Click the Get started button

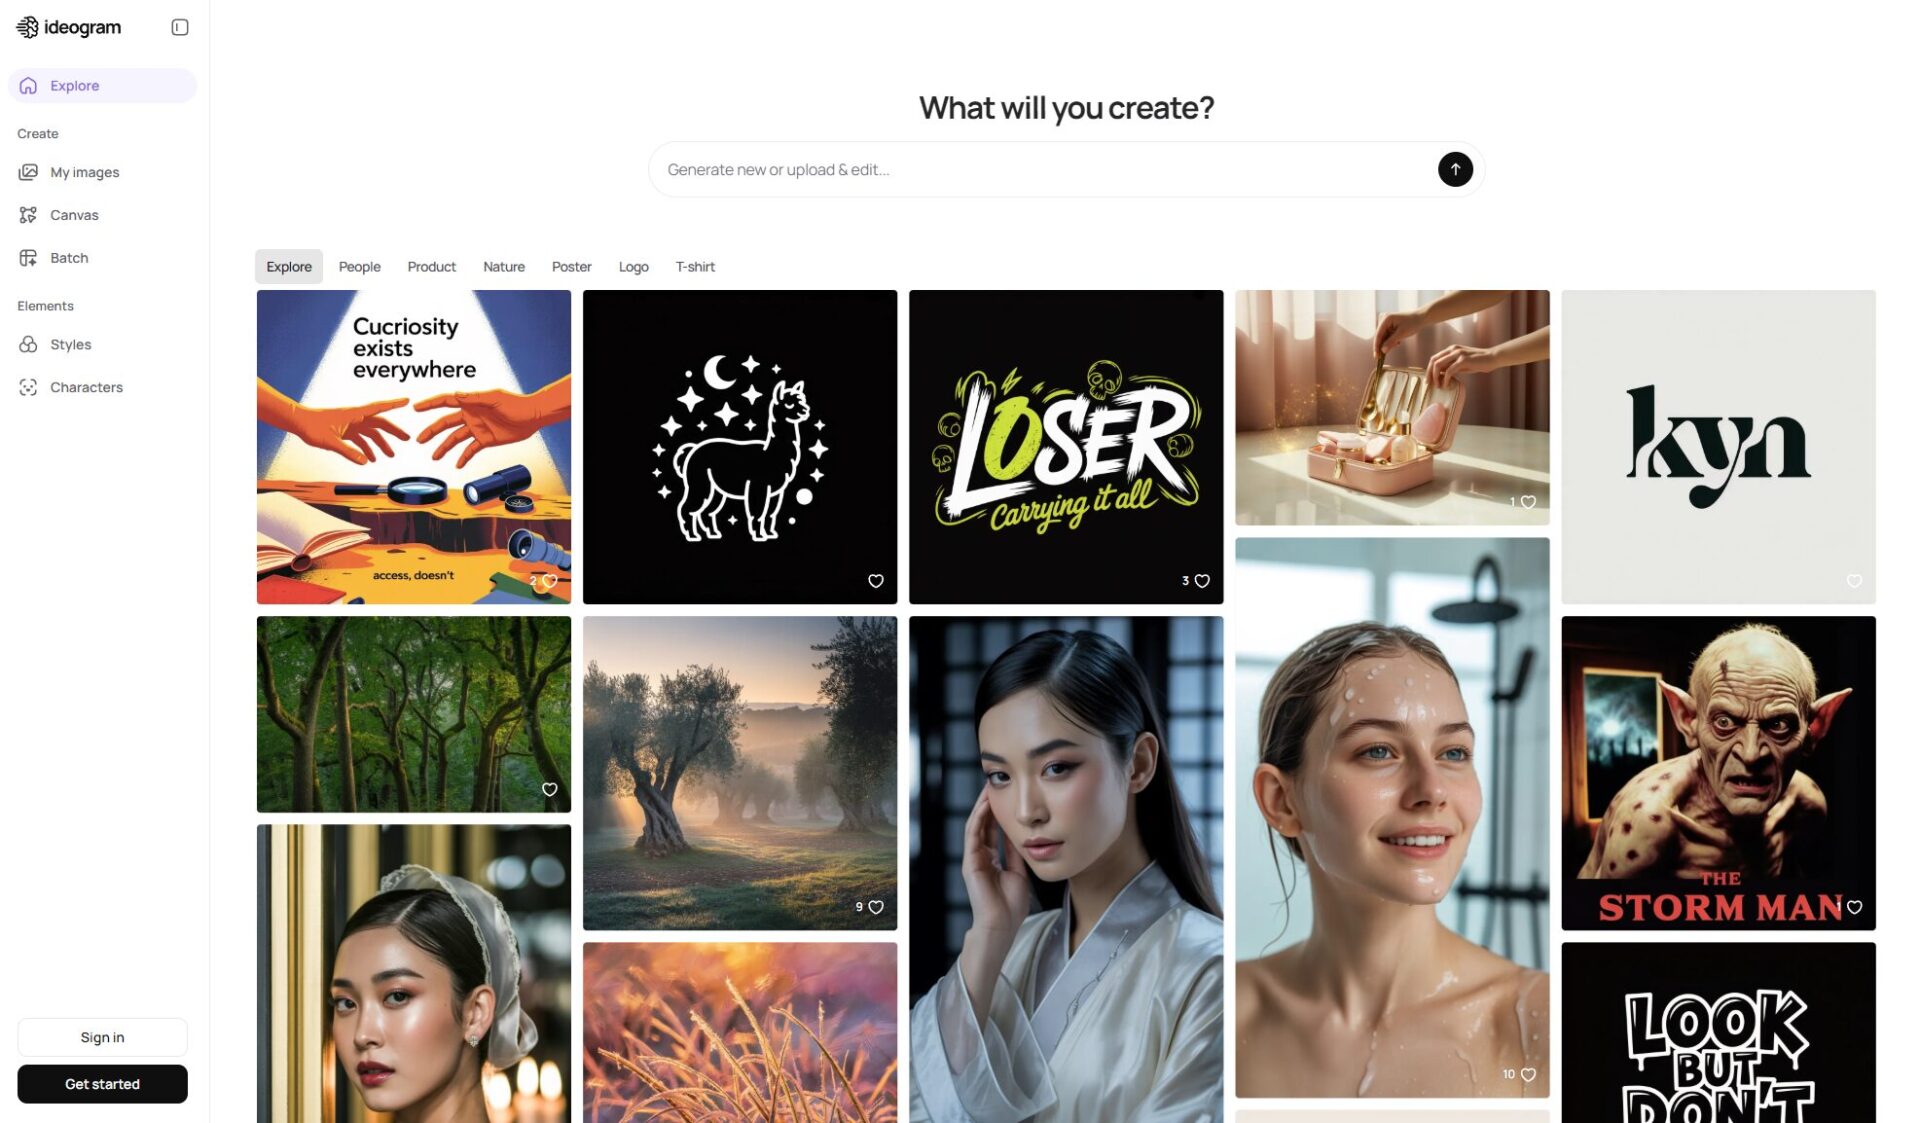[x=102, y=1084]
